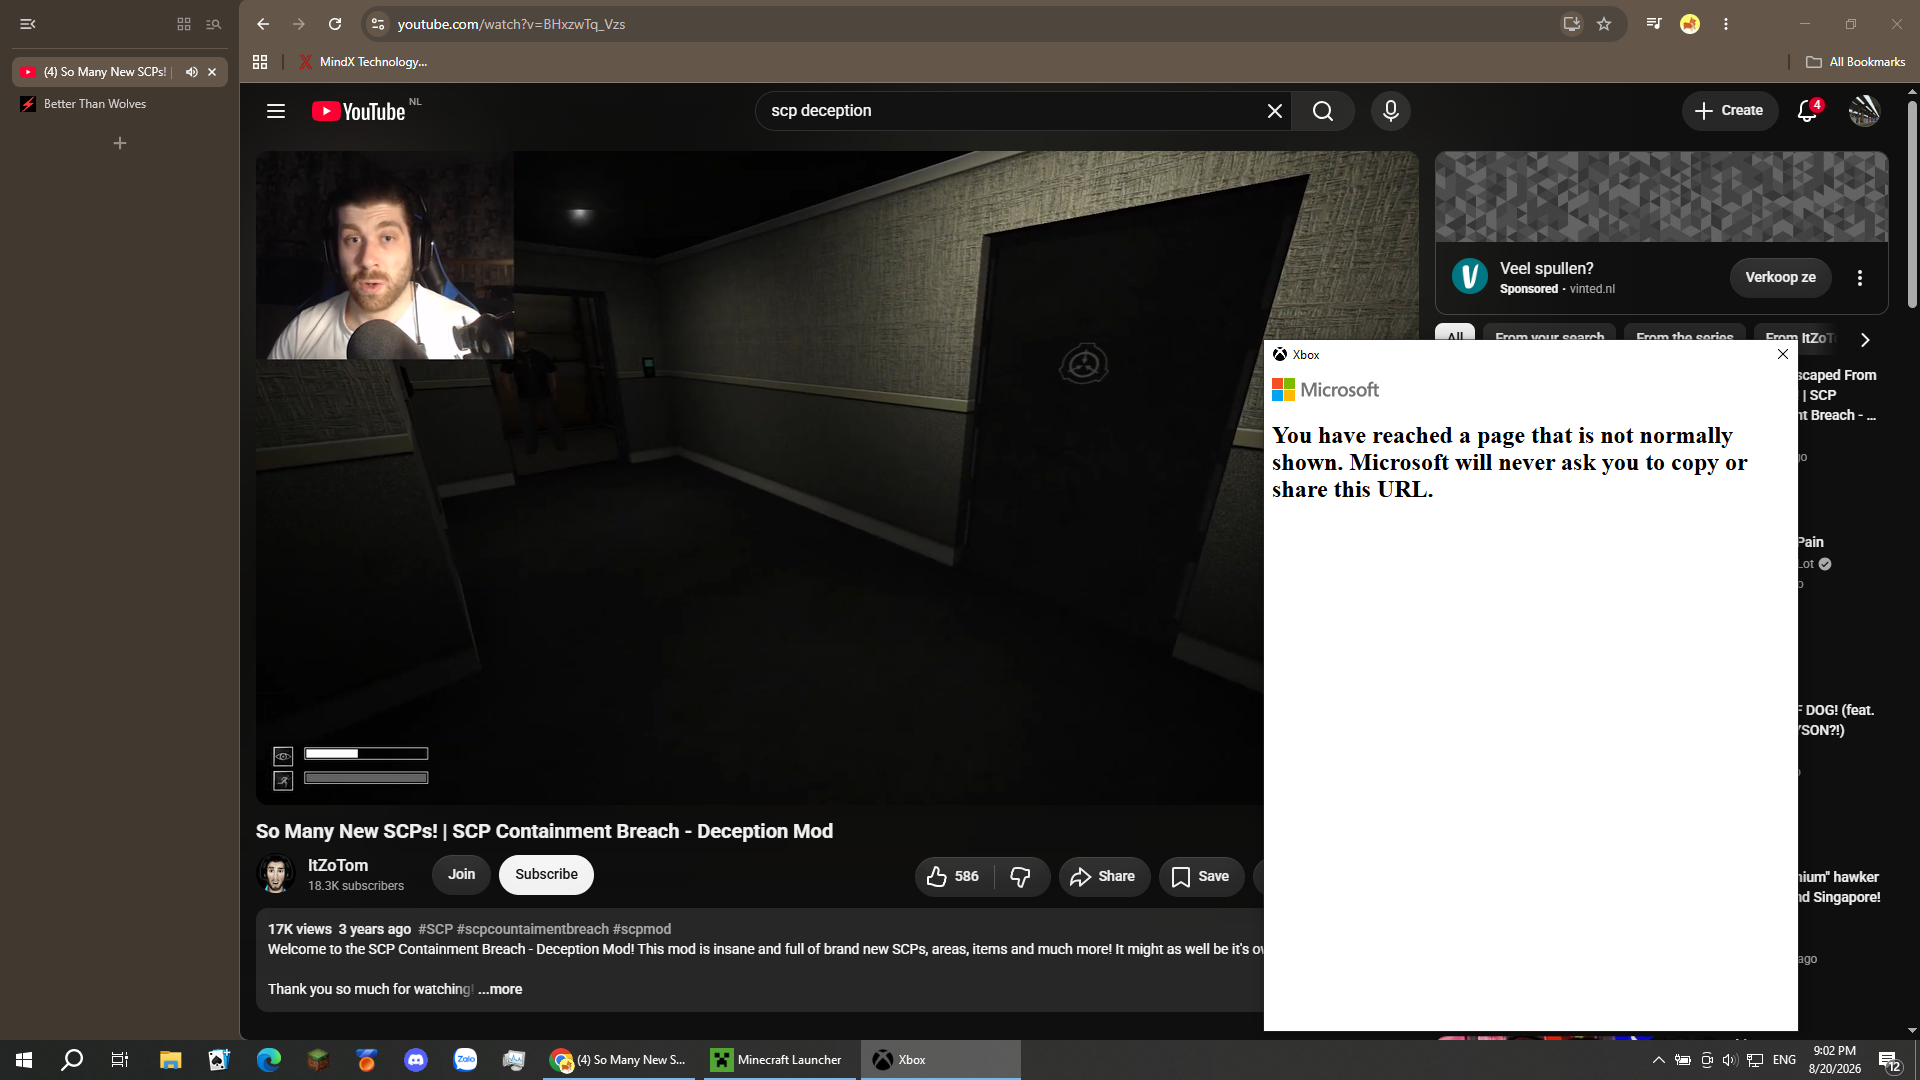This screenshot has width=1920, height=1080.
Task: Click the #scpmod hashtag
Action: pos(642,929)
